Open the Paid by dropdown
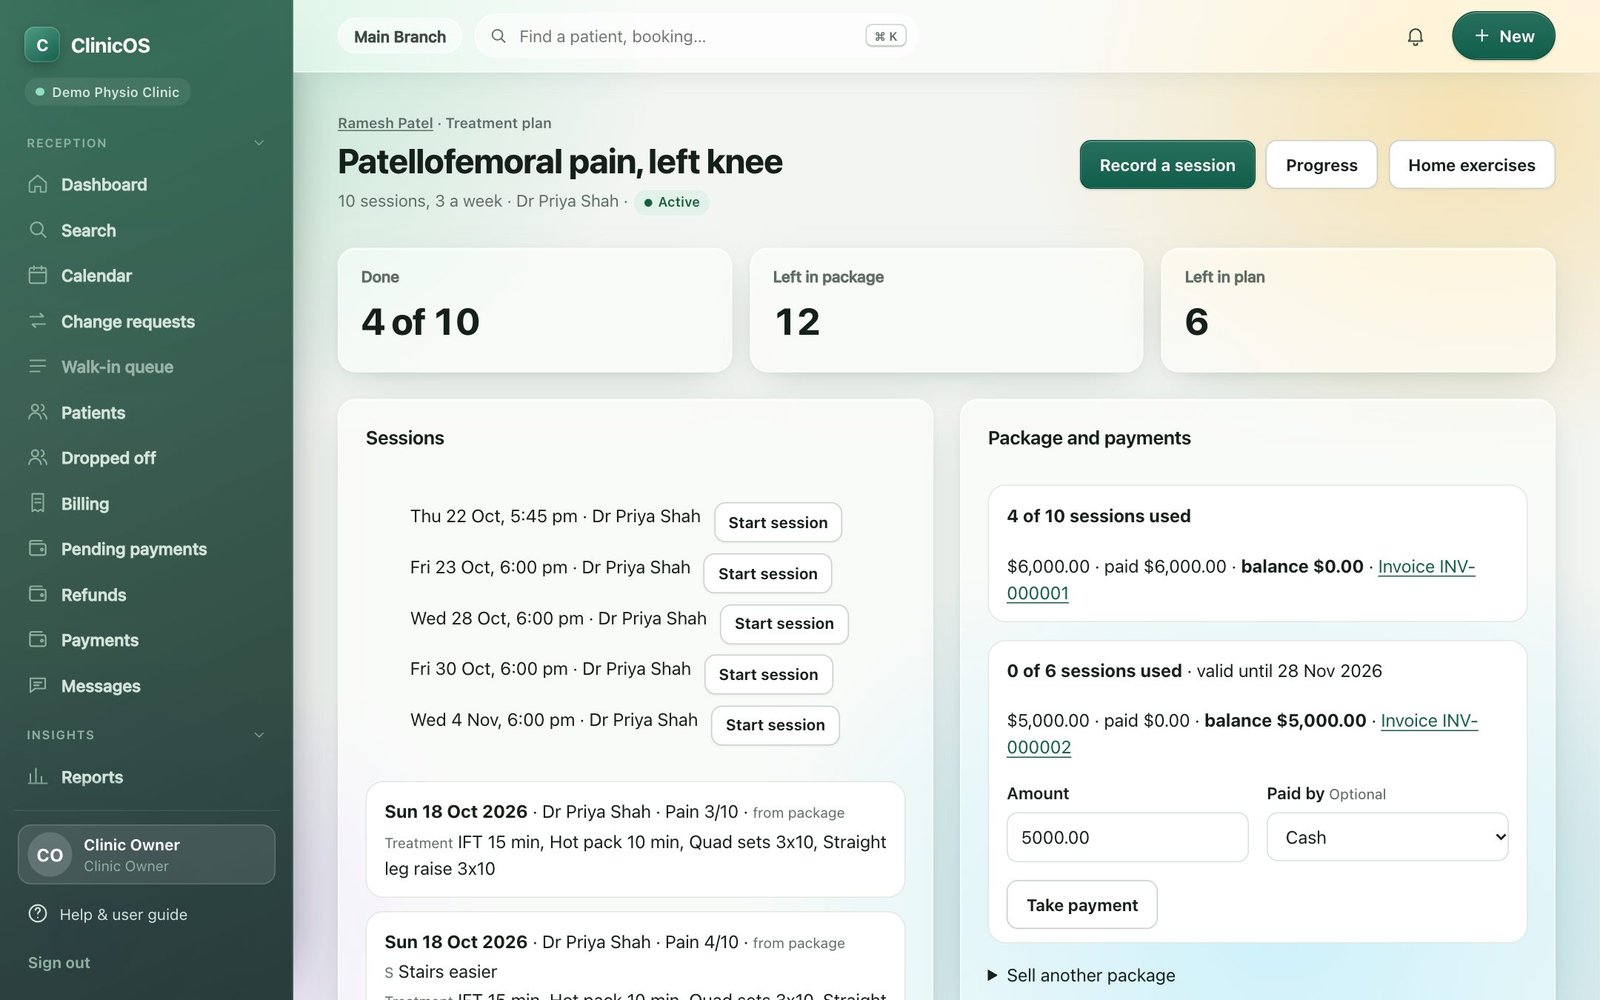Viewport: 1600px width, 1000px height. pos(1387,837)
